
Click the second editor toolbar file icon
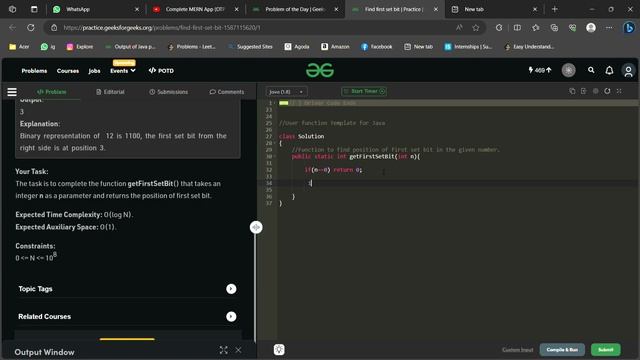coord(583,91)
